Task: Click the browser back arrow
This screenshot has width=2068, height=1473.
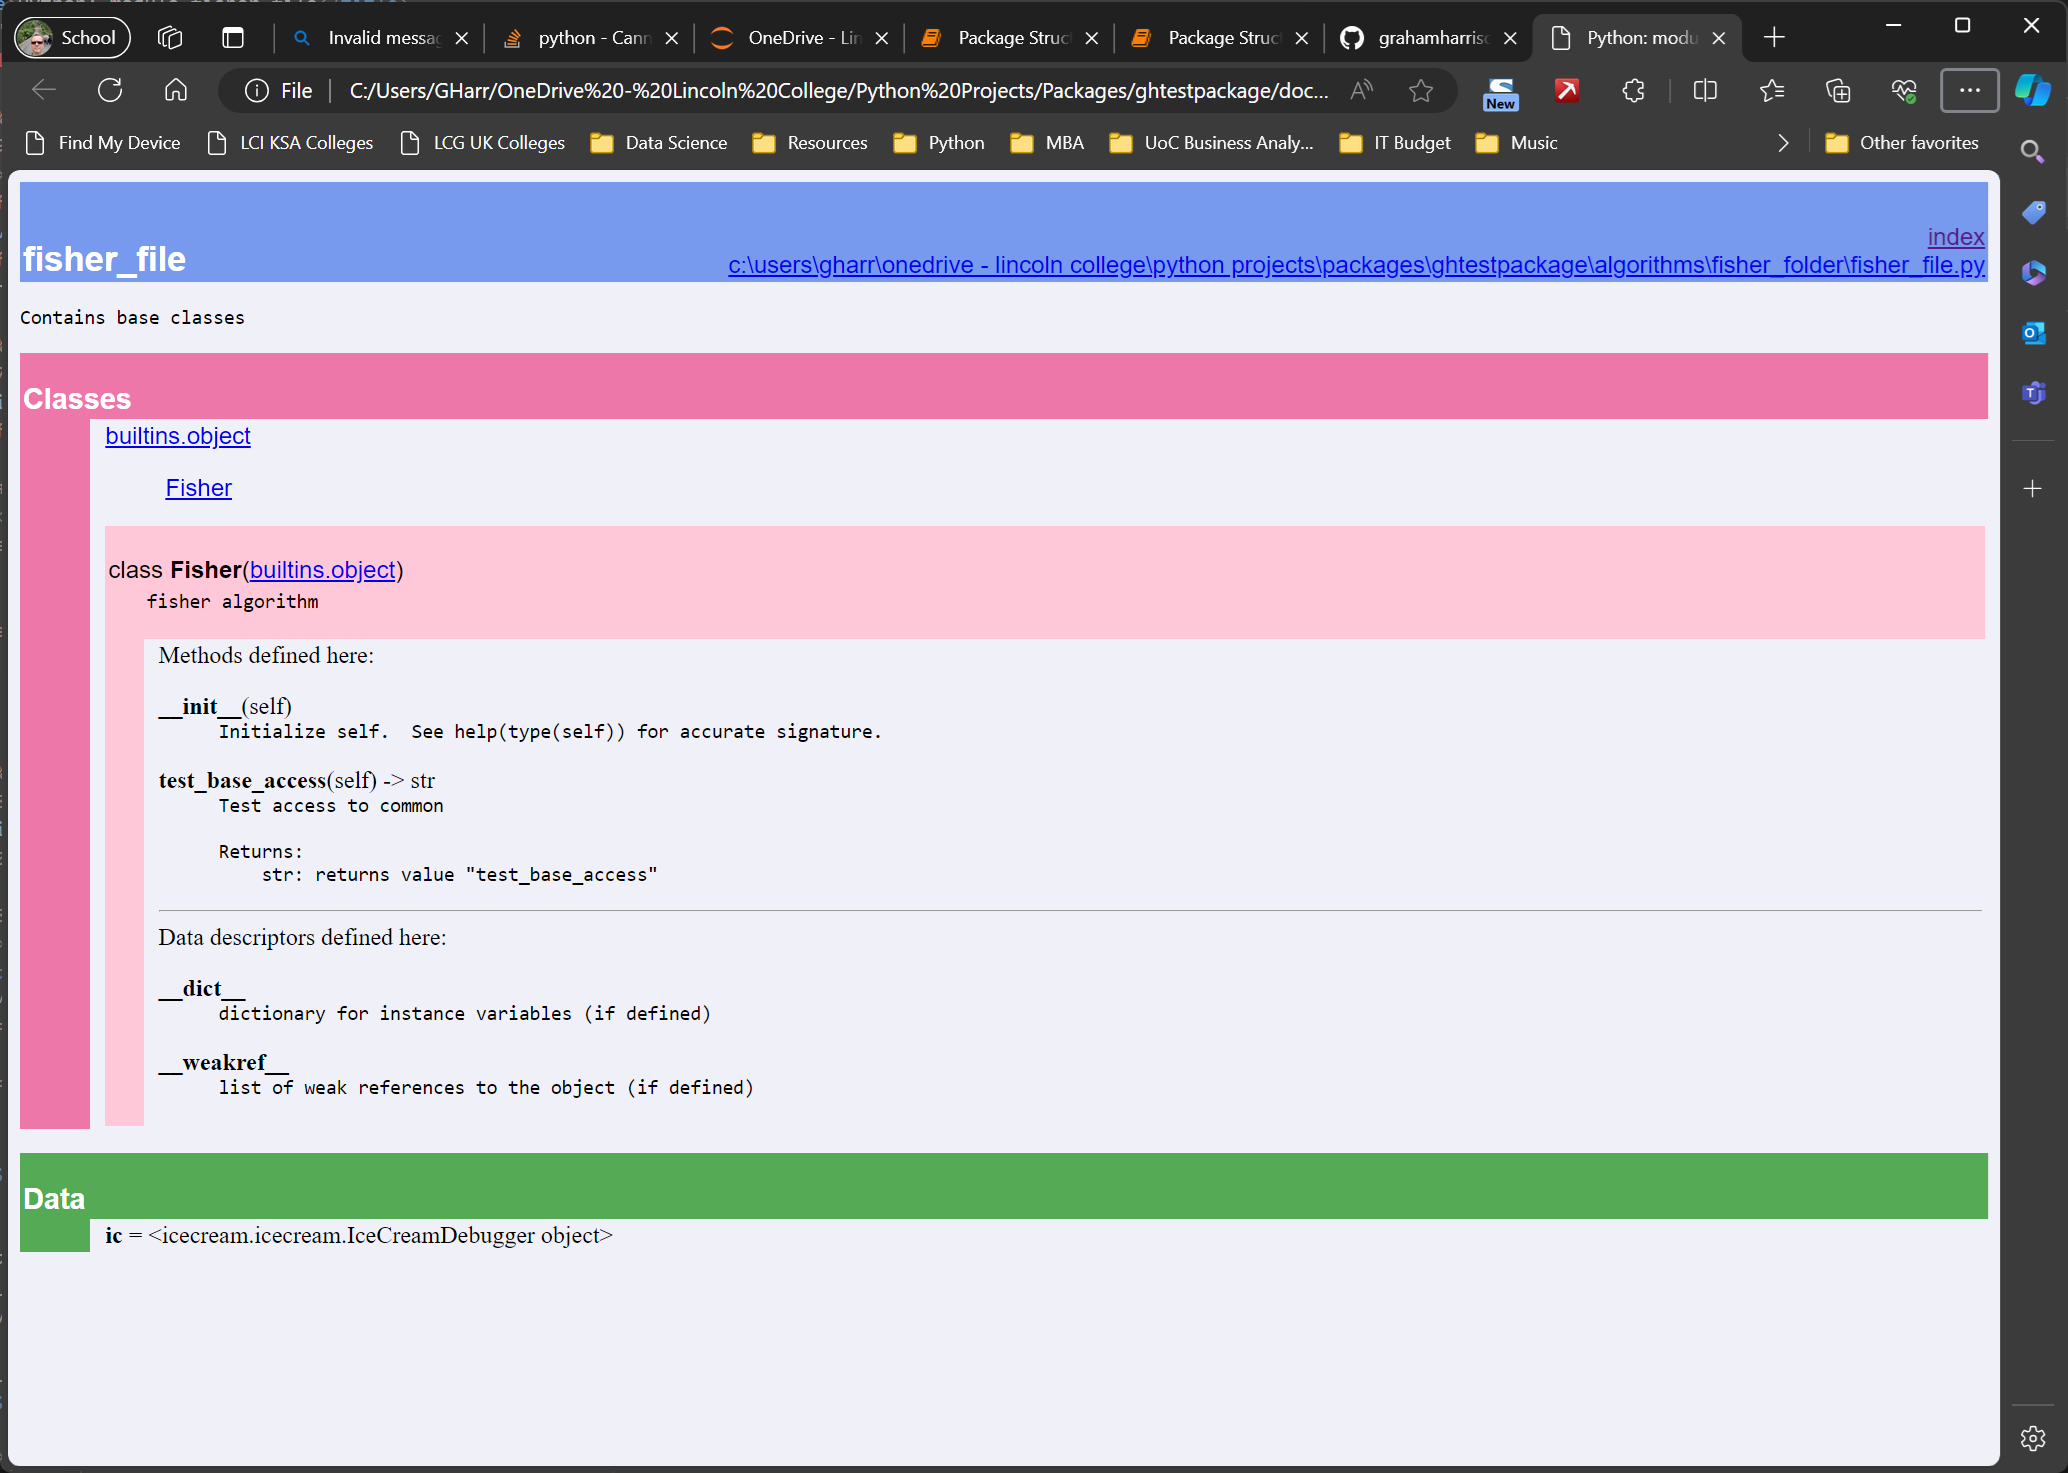Action: 44,91
